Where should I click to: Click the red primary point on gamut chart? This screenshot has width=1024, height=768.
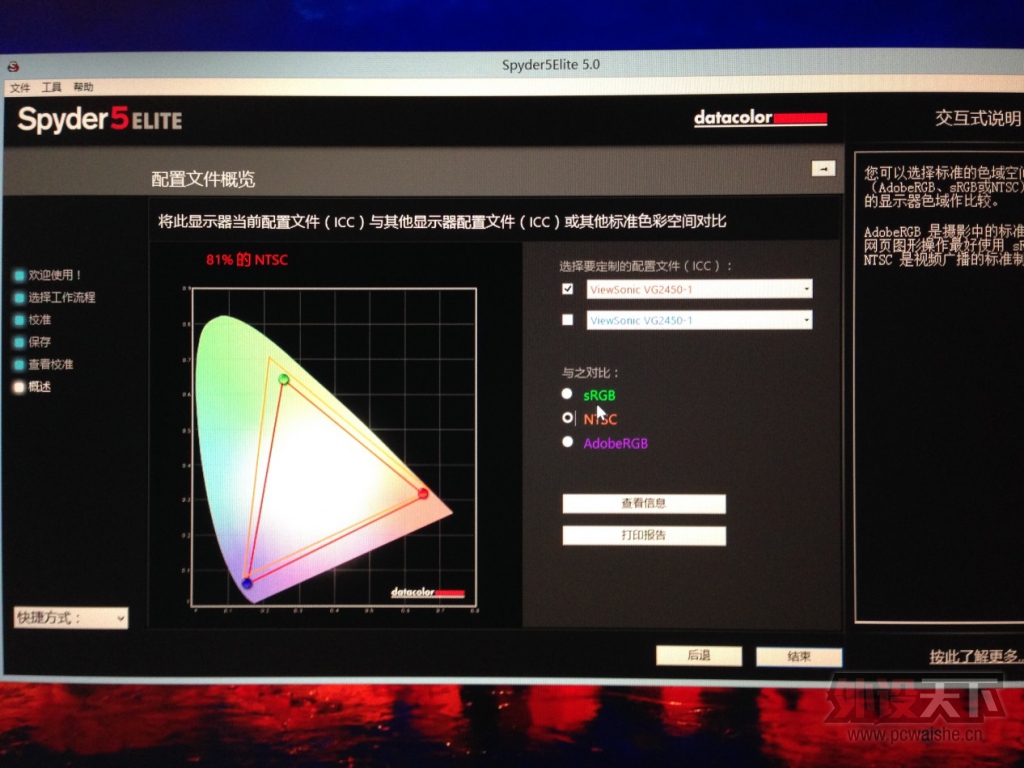coord(423,494)
